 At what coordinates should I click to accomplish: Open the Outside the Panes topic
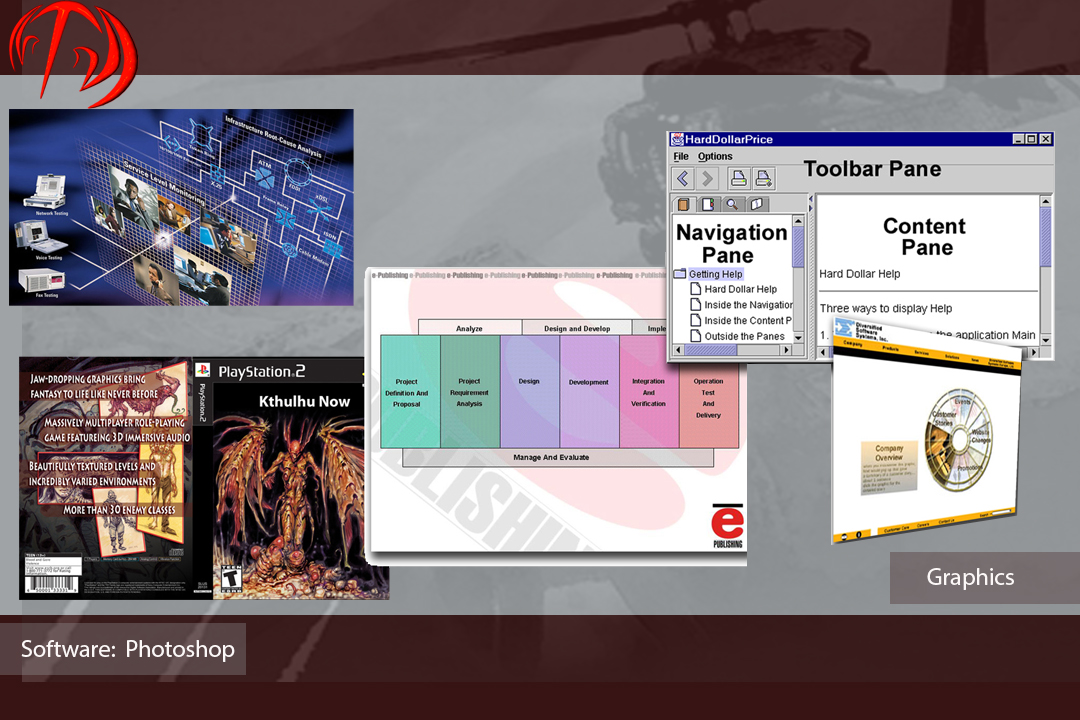tap(745, 337)
